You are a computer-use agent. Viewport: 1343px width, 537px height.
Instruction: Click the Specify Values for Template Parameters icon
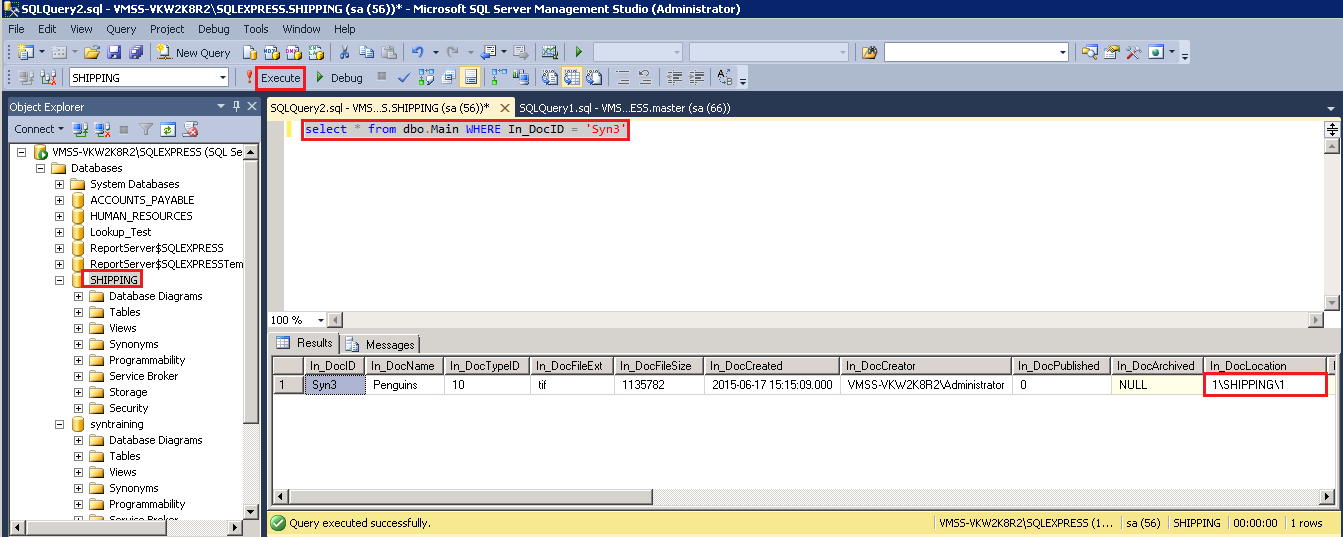click(x=725, y=77)
